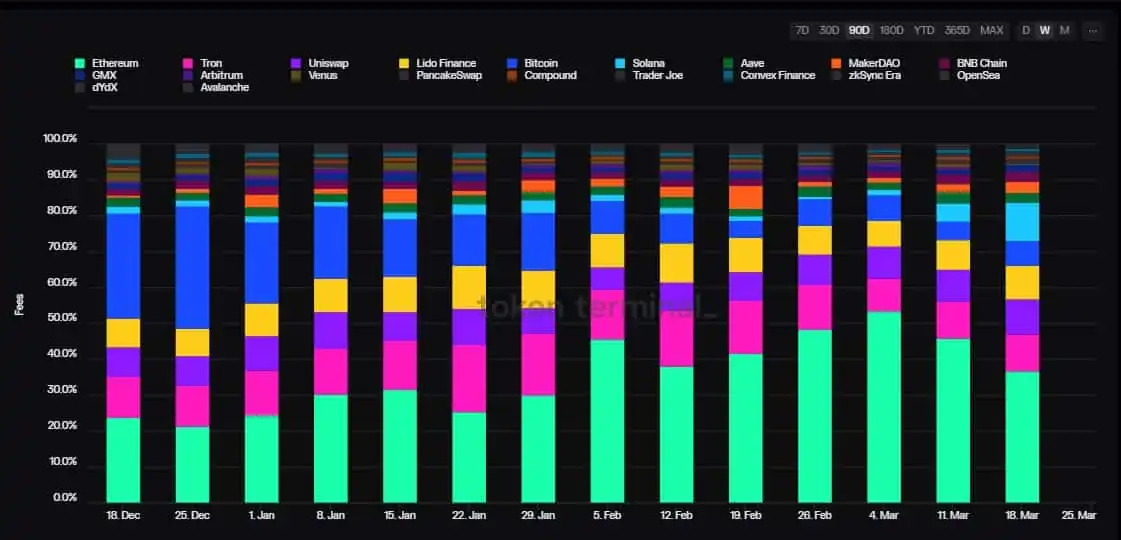Click the 18. Dec x-axis label
Image resolution: width=1121 pixels, height=540 pixels.
[x=123, y=516]
